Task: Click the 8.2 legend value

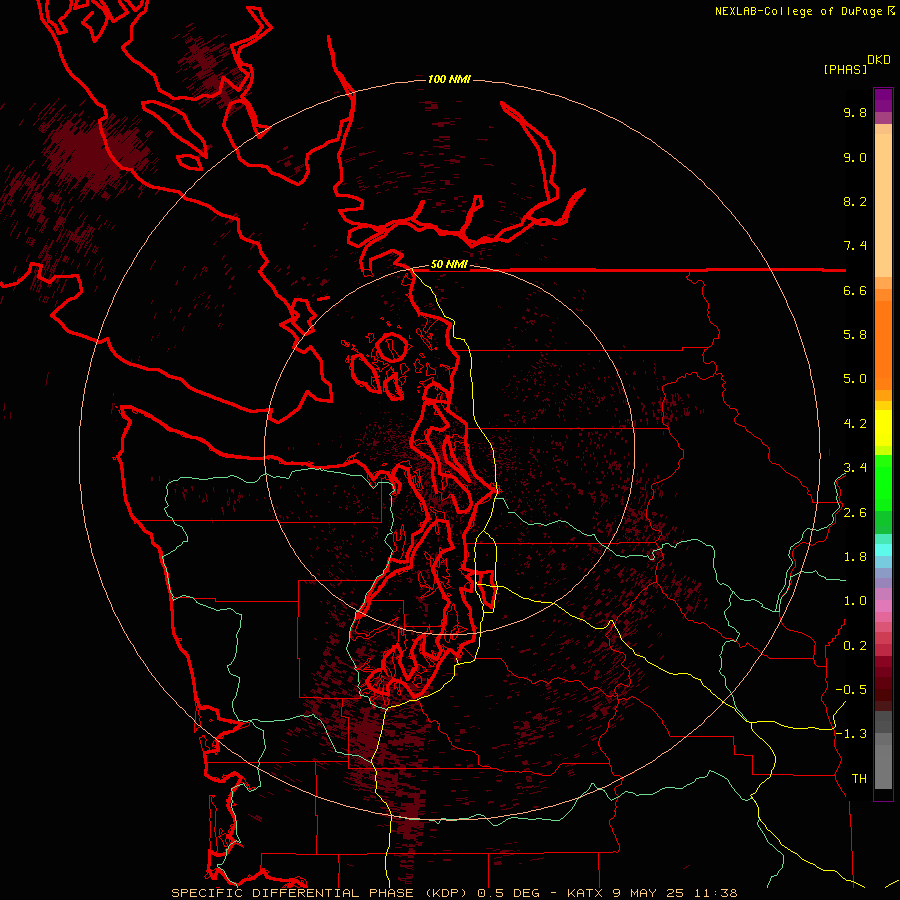Action: click(x=855, y=202)
